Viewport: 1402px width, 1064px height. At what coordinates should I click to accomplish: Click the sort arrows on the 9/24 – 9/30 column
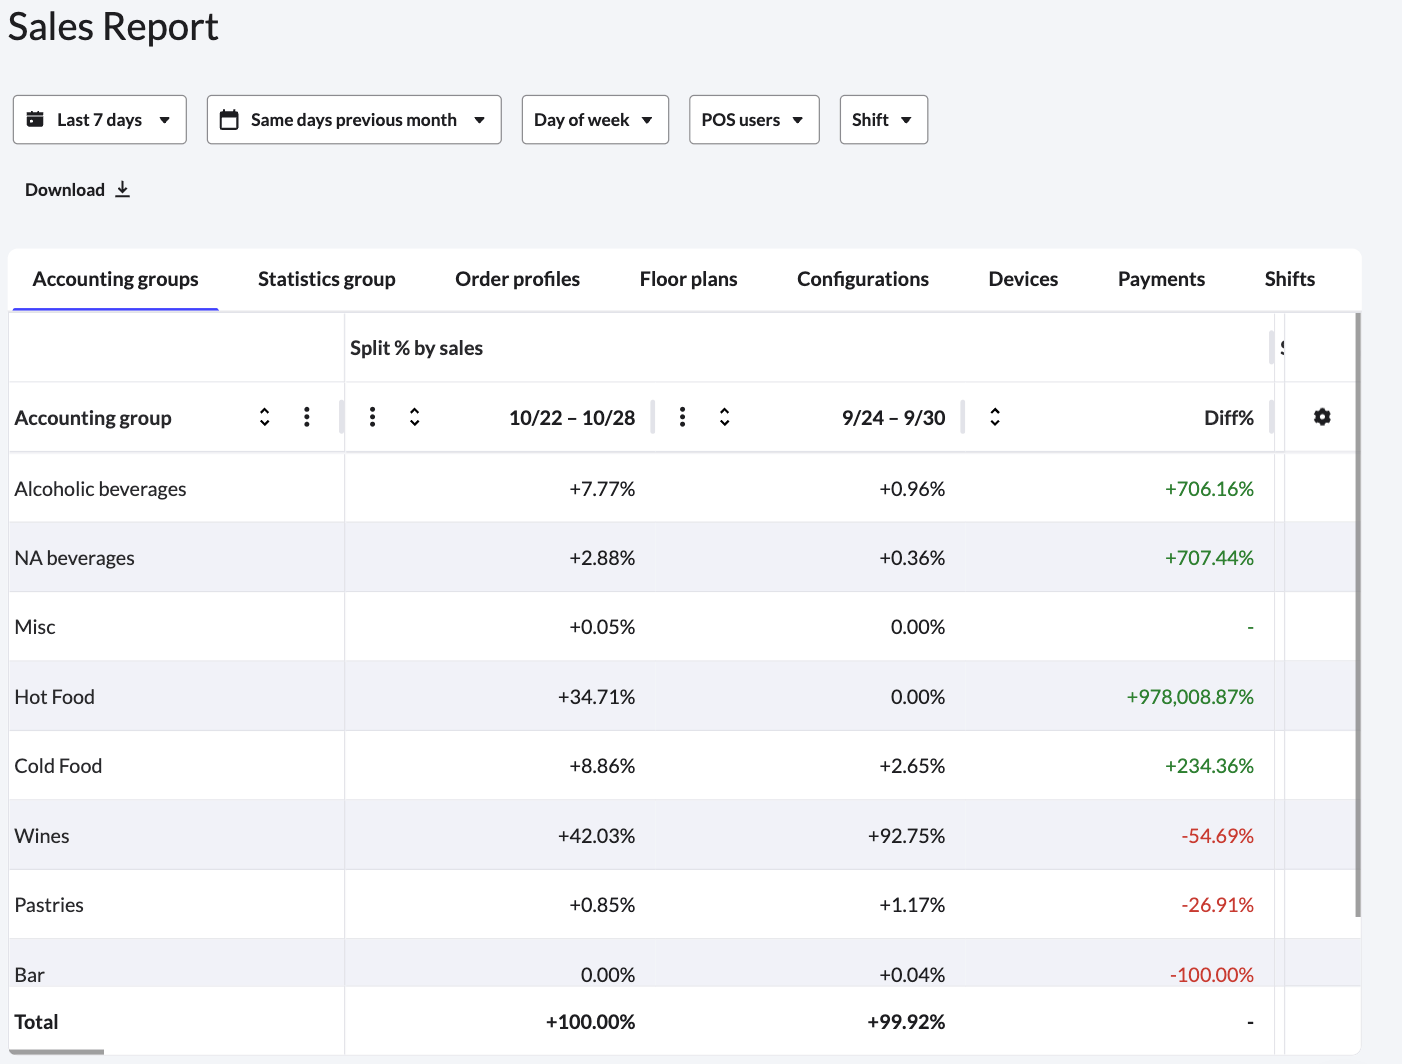tap(724, 417)
